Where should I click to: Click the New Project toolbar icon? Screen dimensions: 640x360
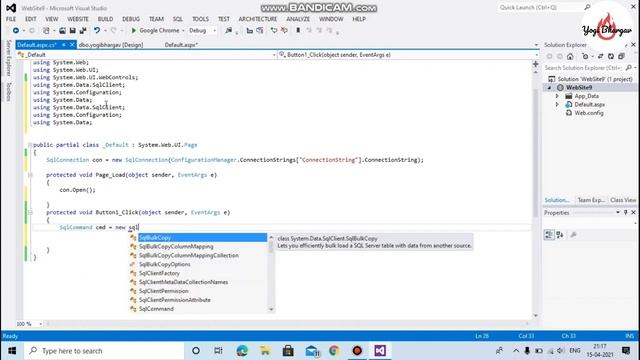pyautogui.click(x=46, y=31)
